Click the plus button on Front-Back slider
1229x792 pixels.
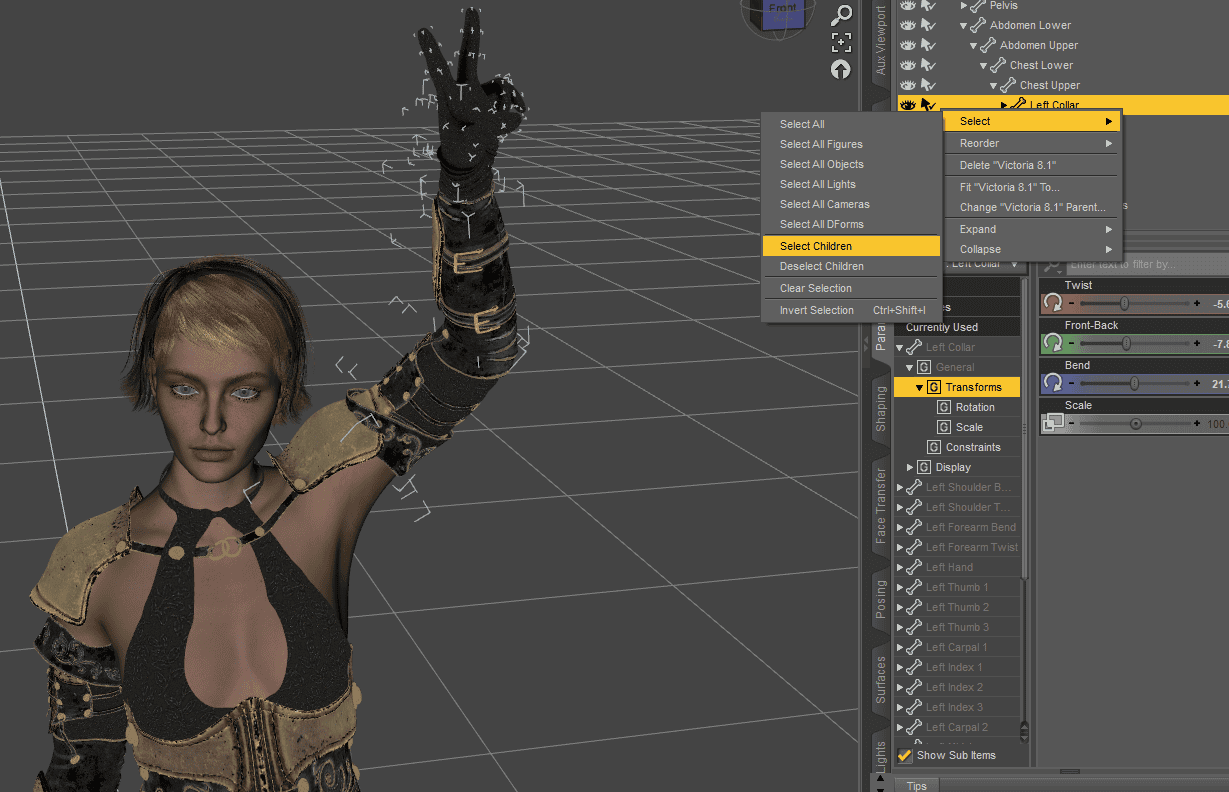[1196, 343]
